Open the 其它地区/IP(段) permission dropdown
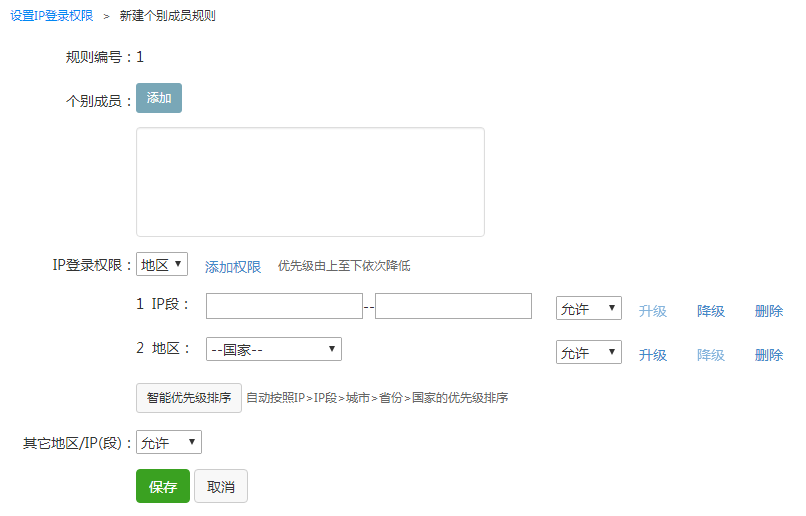This screenshot has width=806, height=516. coord(169,442)
